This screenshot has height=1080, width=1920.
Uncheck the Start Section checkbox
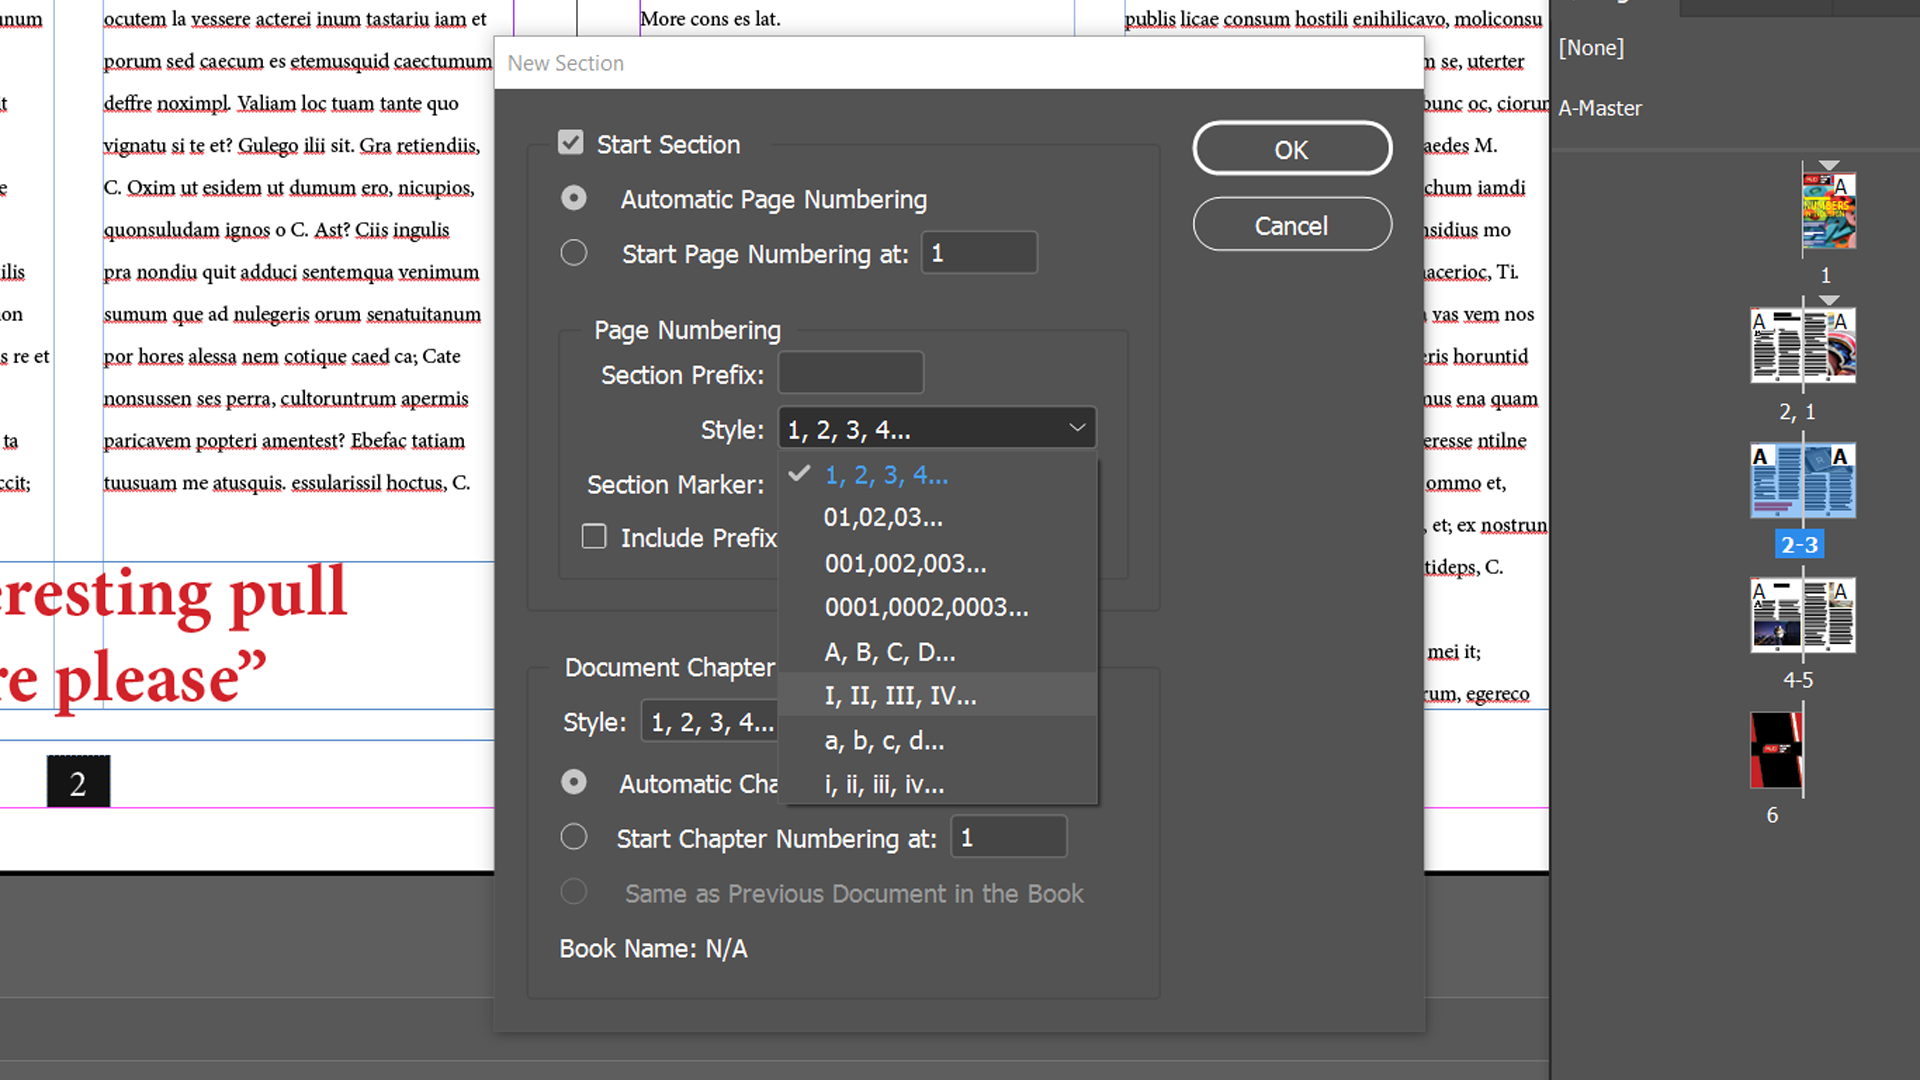(x=570, y=142)
